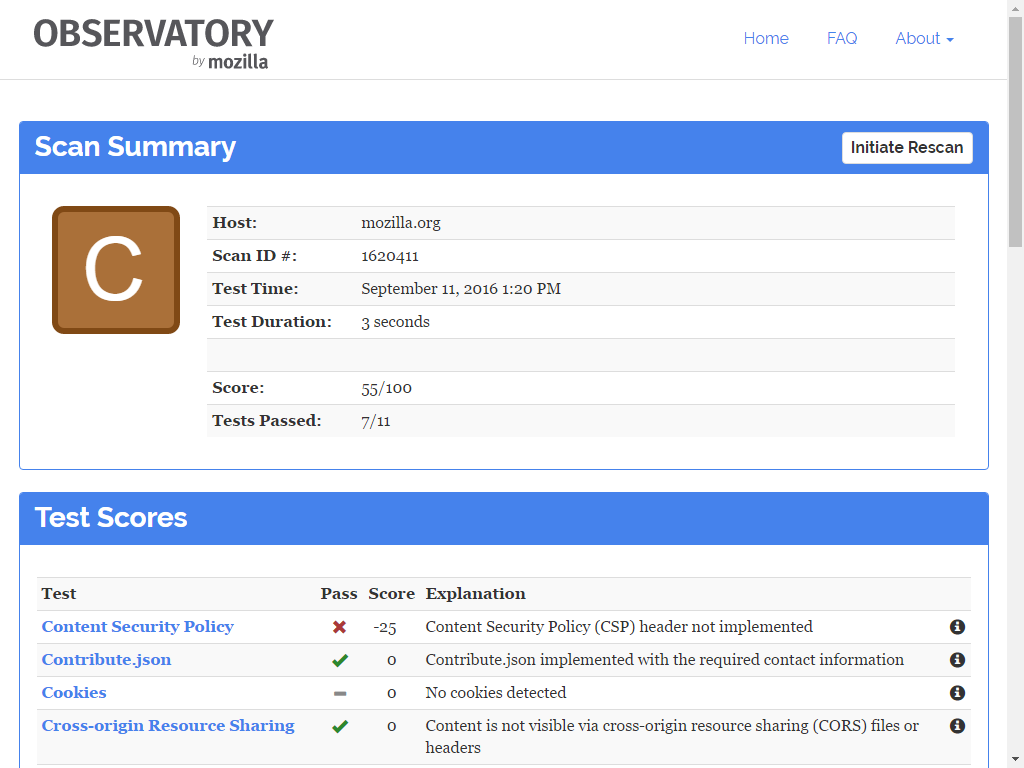The image size is (1024, 768).
Task: Click the info icon for Contribute.json row
Action: [957, 660]
